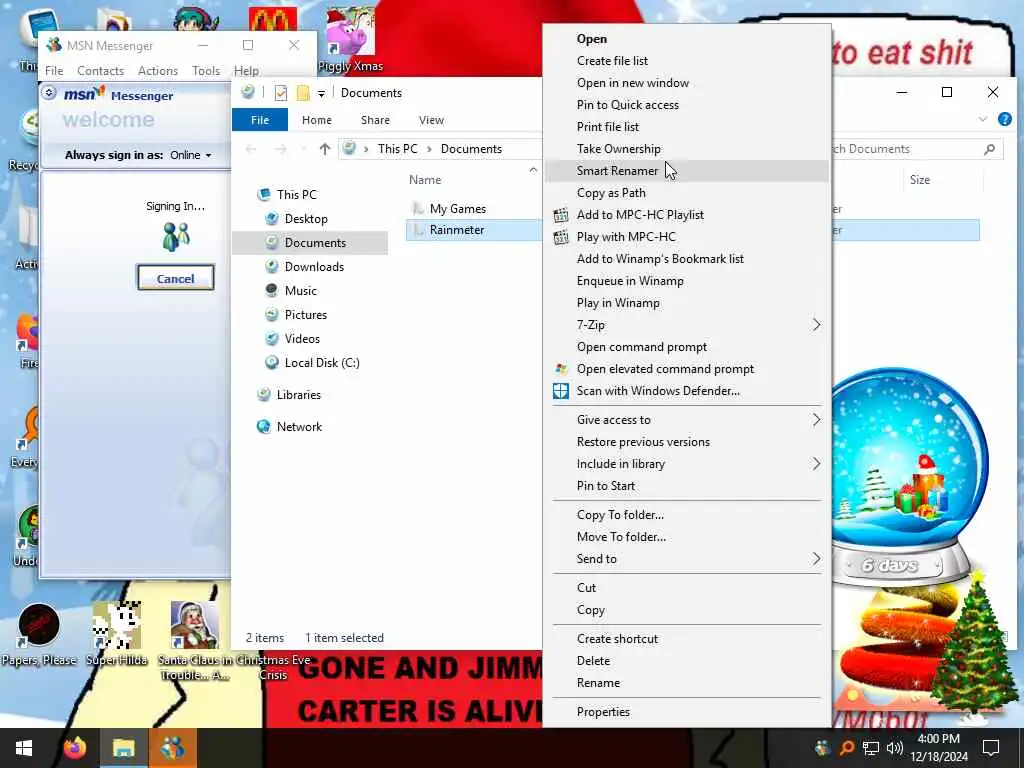Open the Explorer Share ribbon tab
Image resolution: width=1024 pixels, height=768 pixels.
375,120
